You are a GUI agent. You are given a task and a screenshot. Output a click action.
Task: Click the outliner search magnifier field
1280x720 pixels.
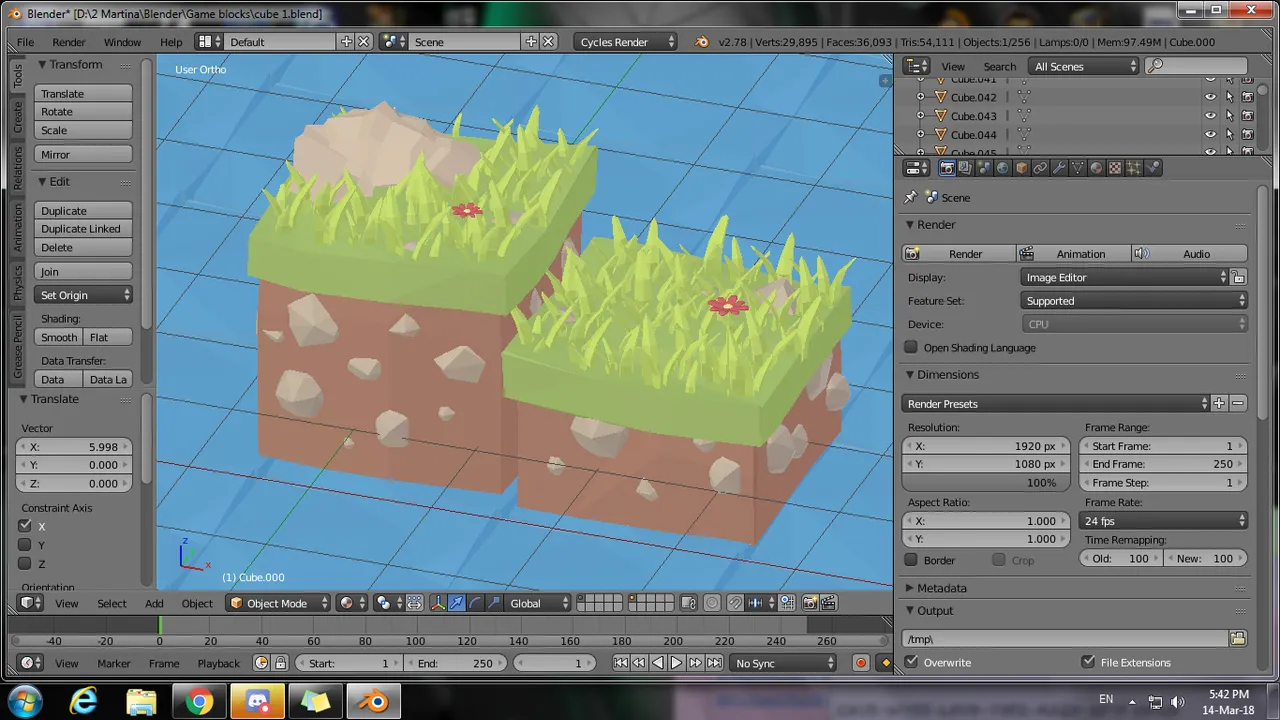point(1196,66)
